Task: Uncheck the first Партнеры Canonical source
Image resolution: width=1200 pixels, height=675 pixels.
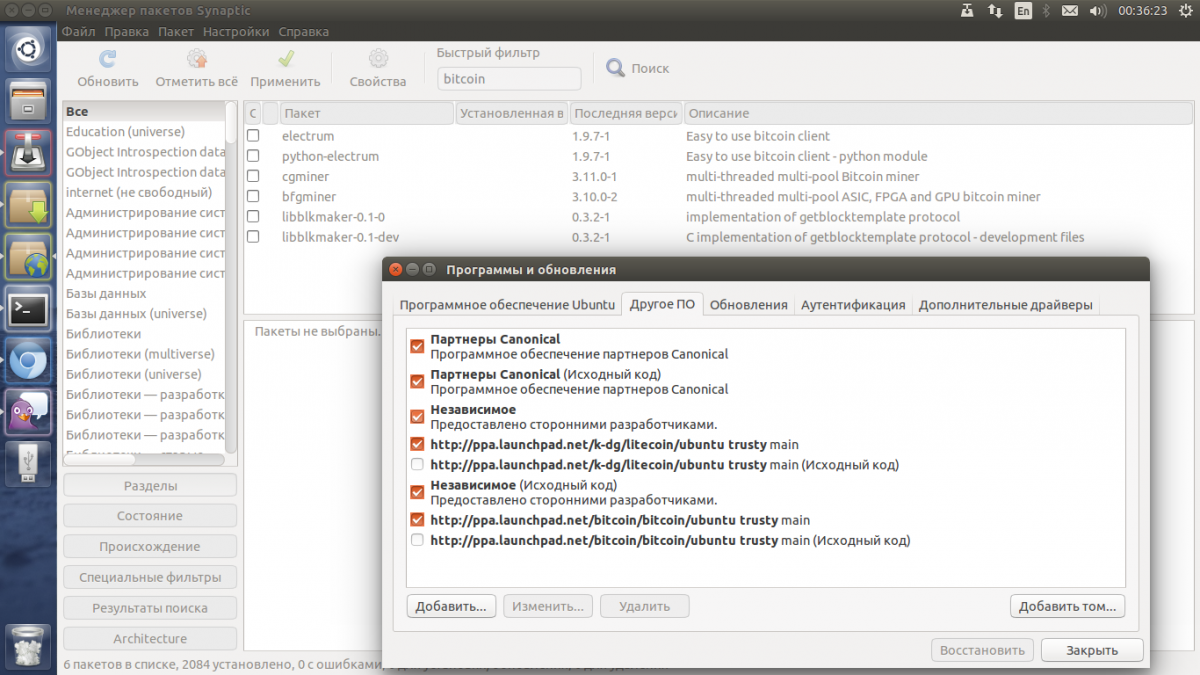Action: pyautogui.click(x=417, y=346)
